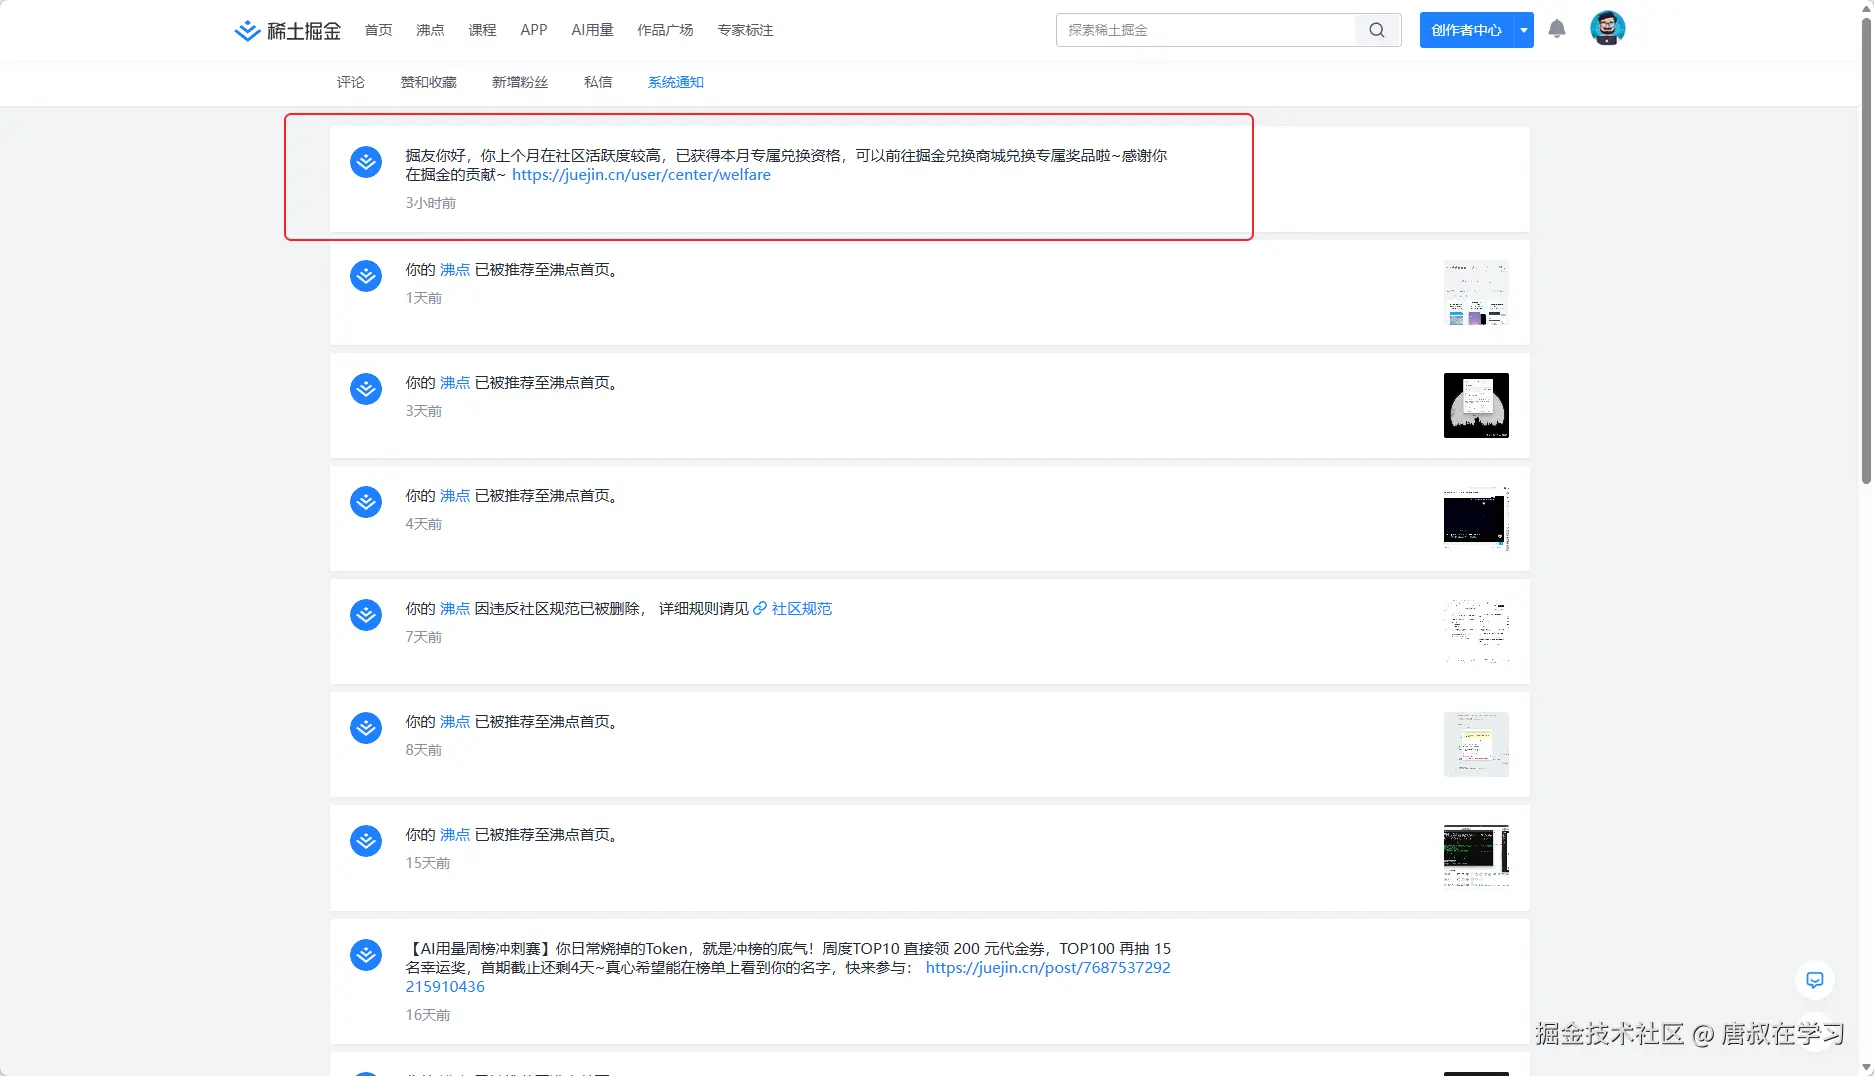Viewport: 1874px width, 1076px height.
Task: Open the thumbnail of the 15天前 notification
Action: (1476, 858)
